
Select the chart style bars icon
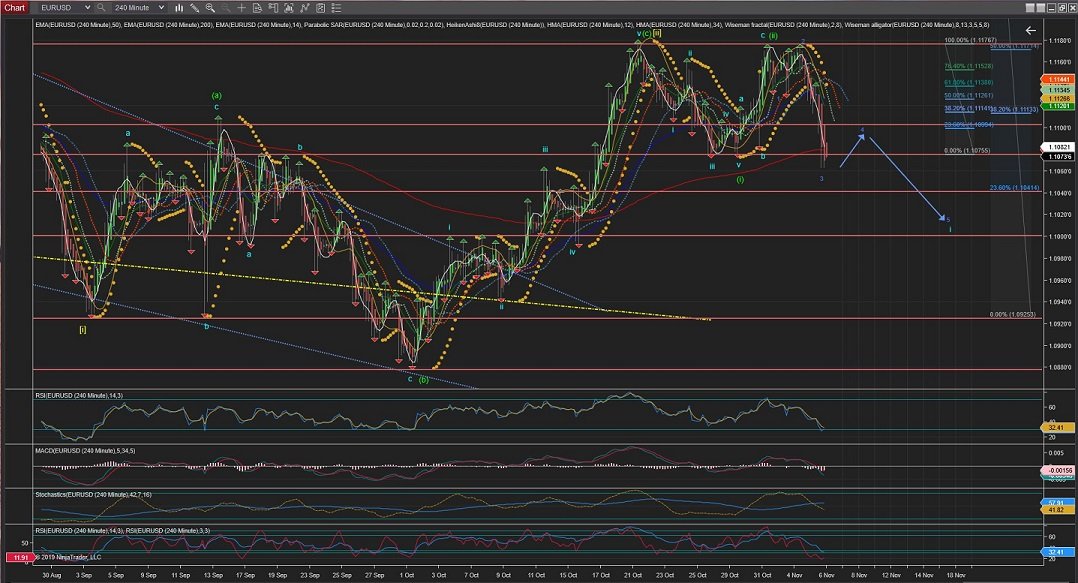(179, 9)
